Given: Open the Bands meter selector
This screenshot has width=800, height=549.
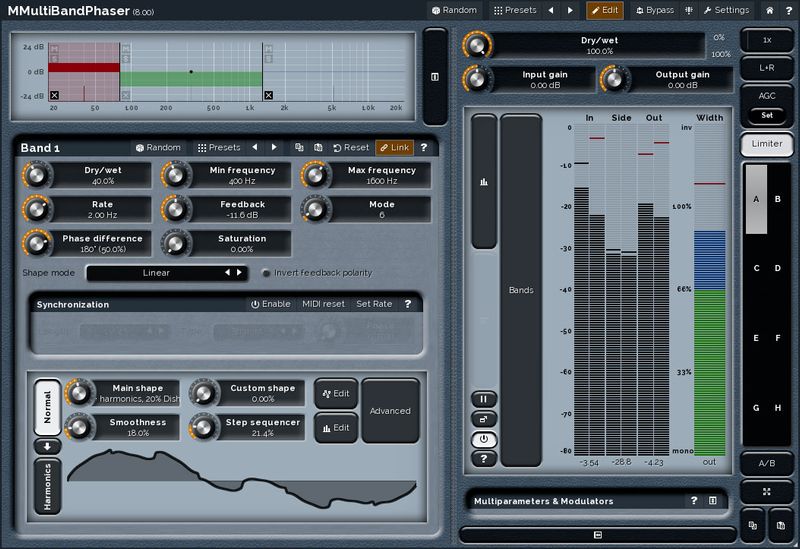Looking at the screenshot, I should tap(521, 290).
